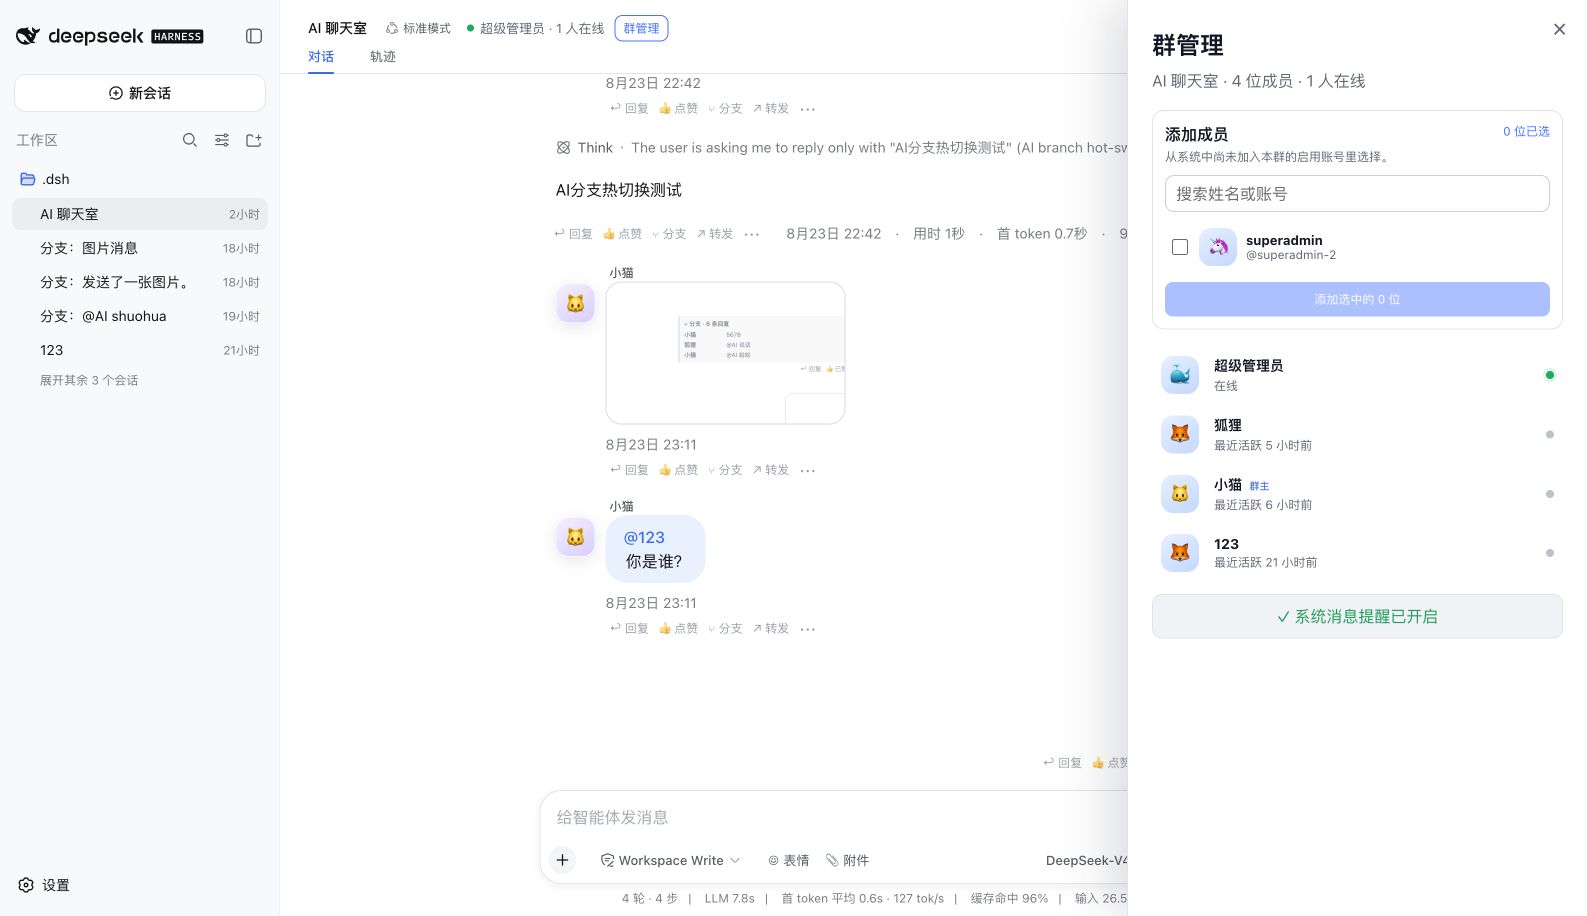Close the 群管理 panel

tap(1559, 29)
